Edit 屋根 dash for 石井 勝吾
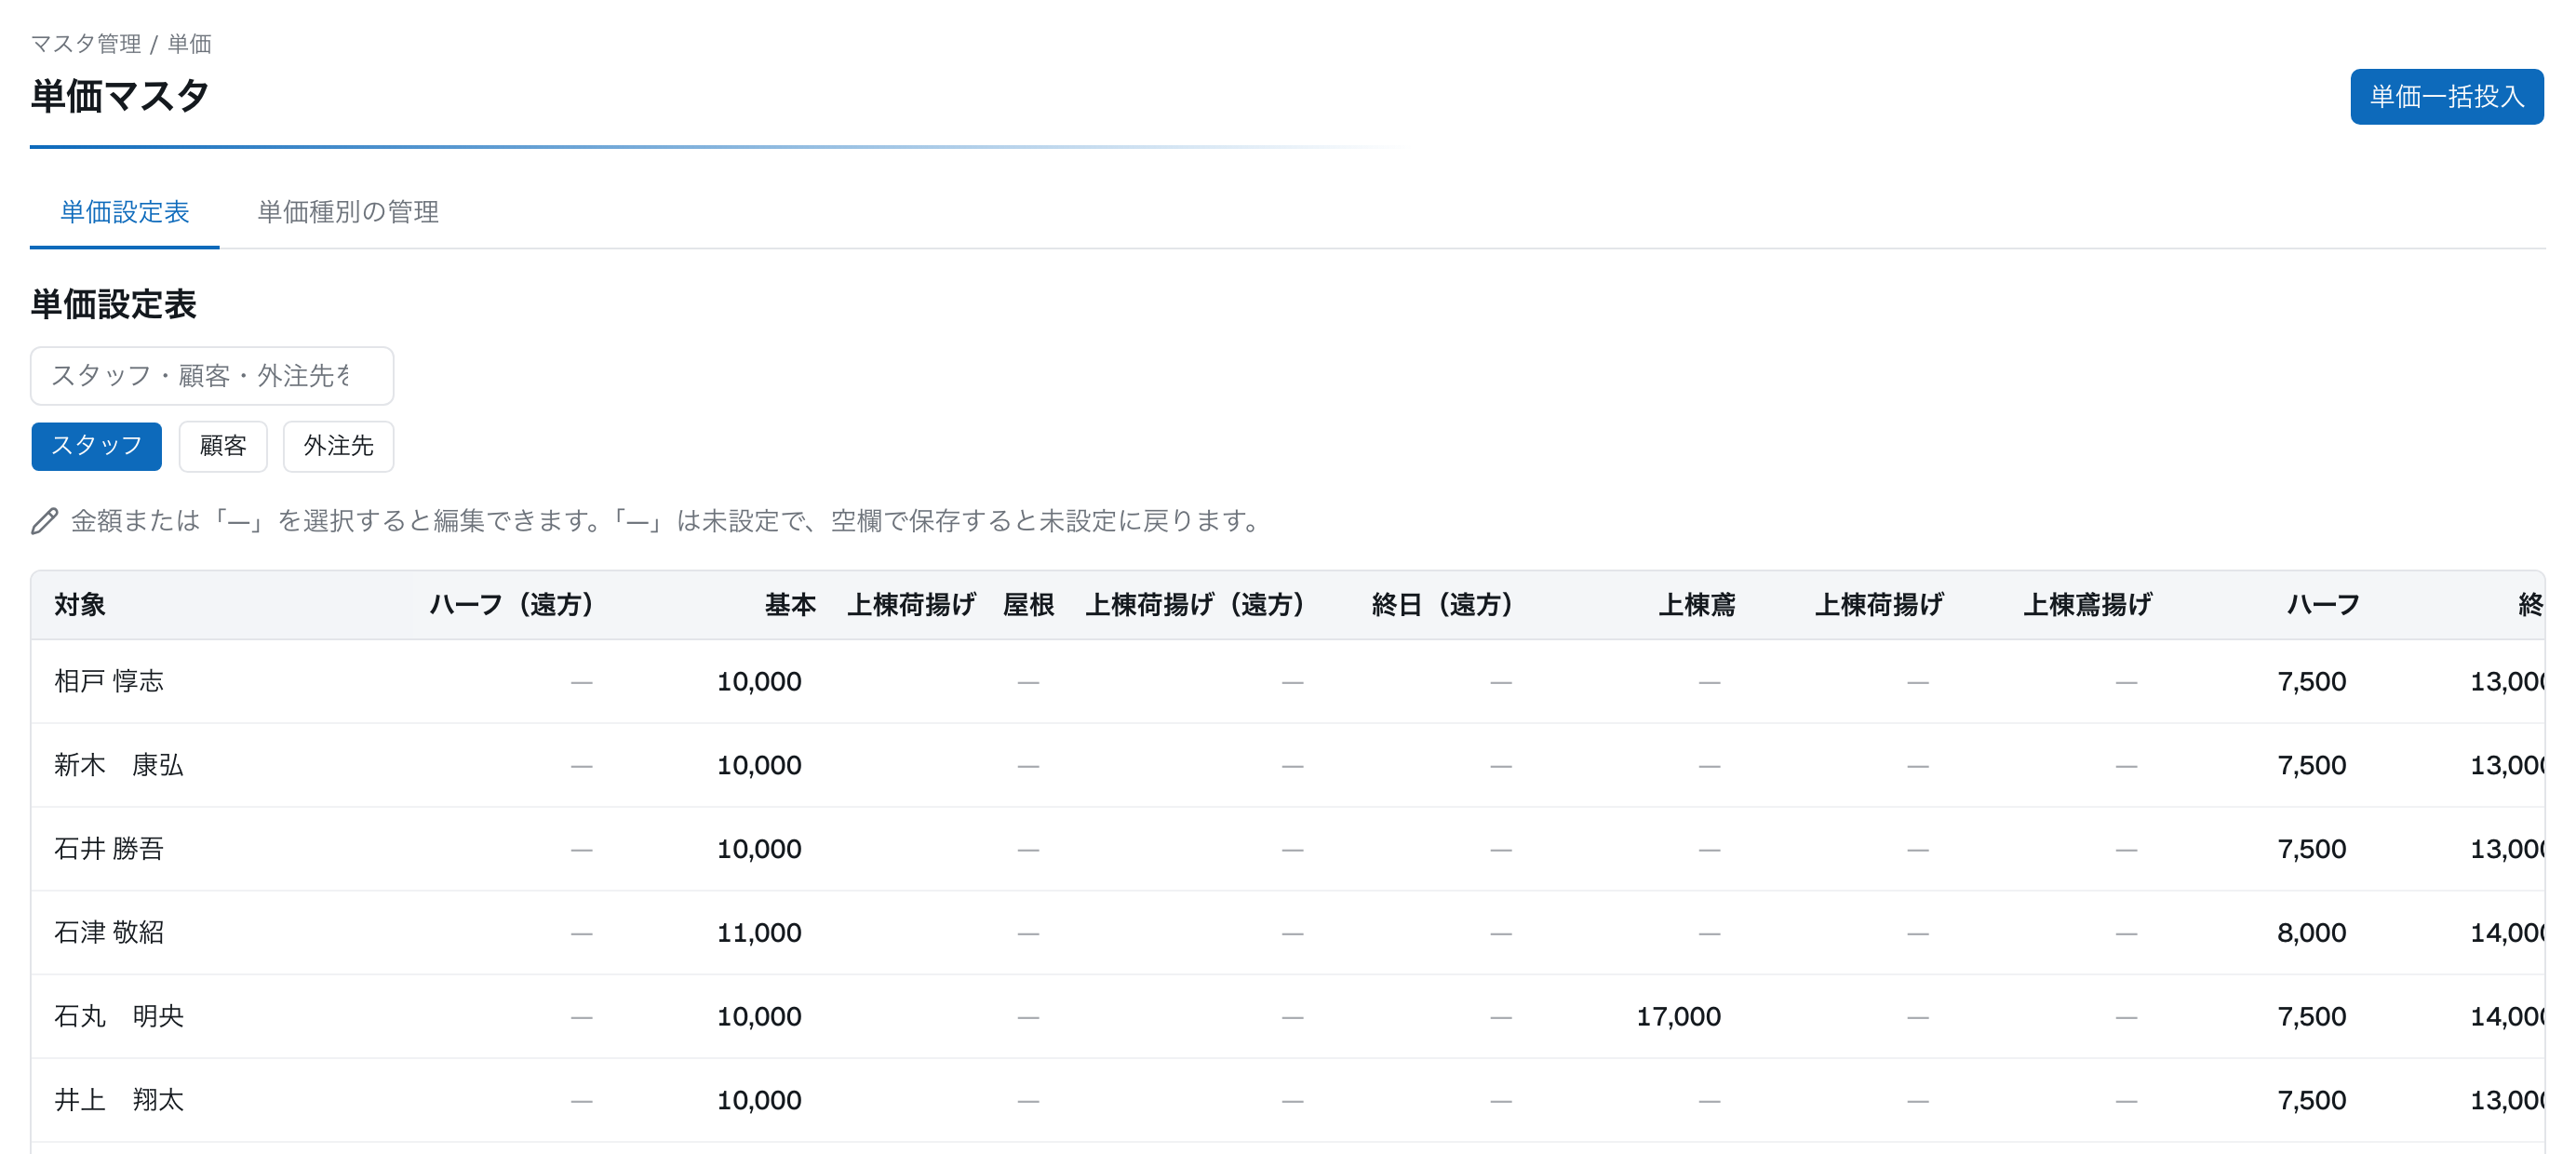2576x1154 pixels. click(1028, 850)
